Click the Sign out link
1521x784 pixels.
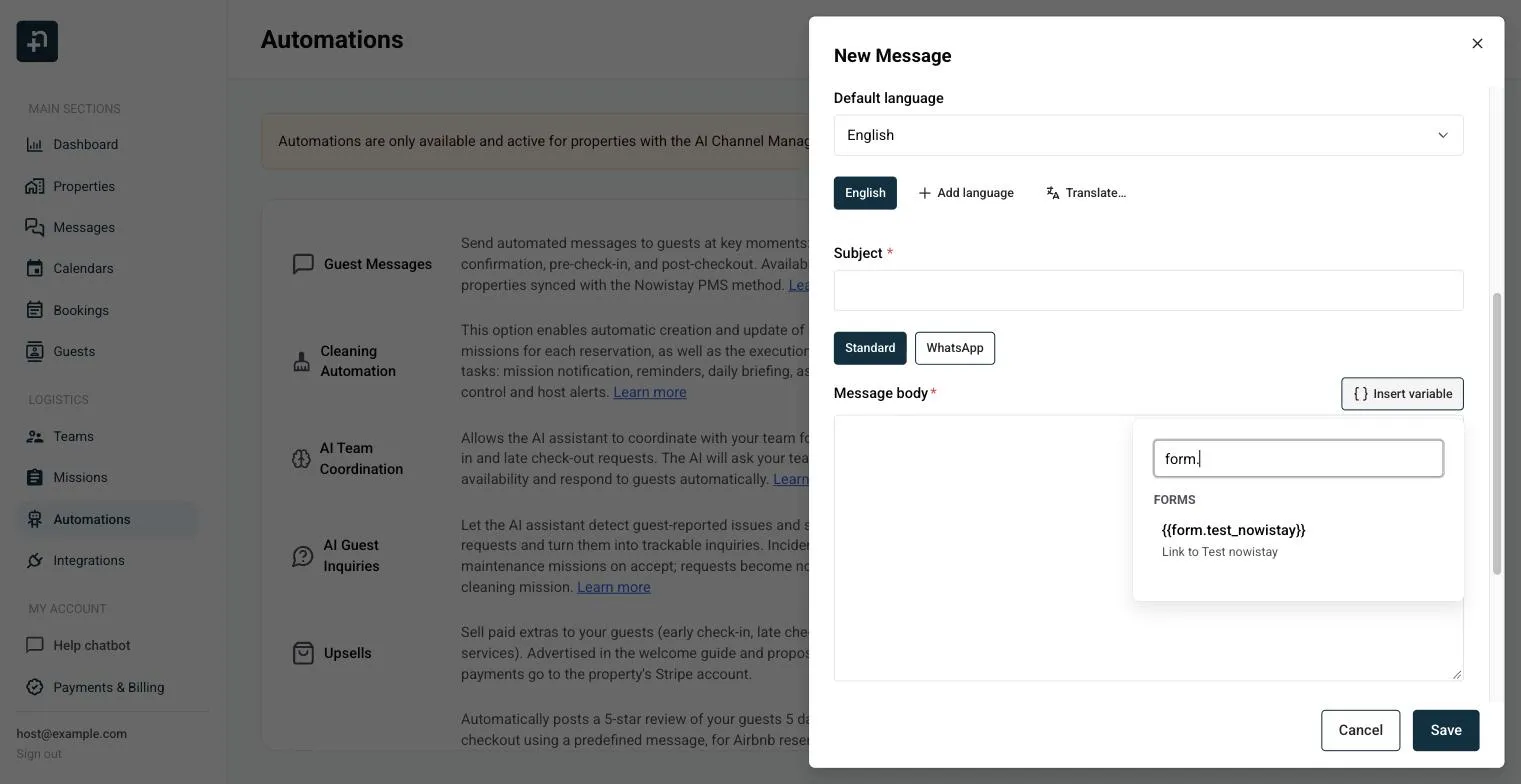(39, 754)
